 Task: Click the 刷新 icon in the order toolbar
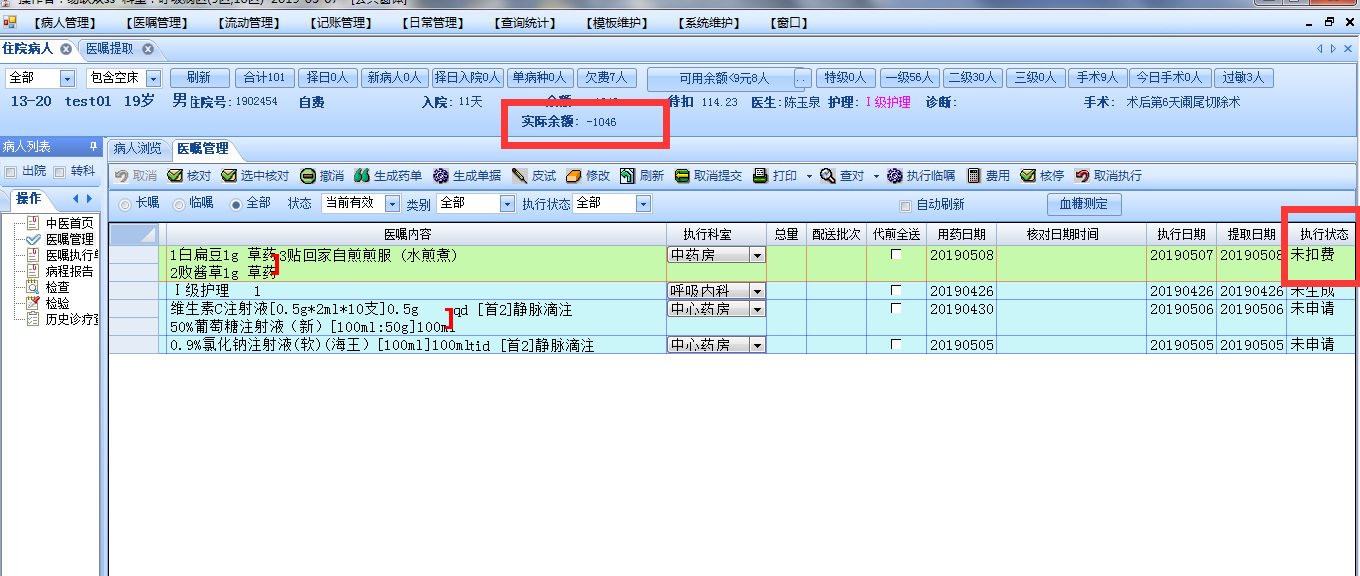click(627, 176)
